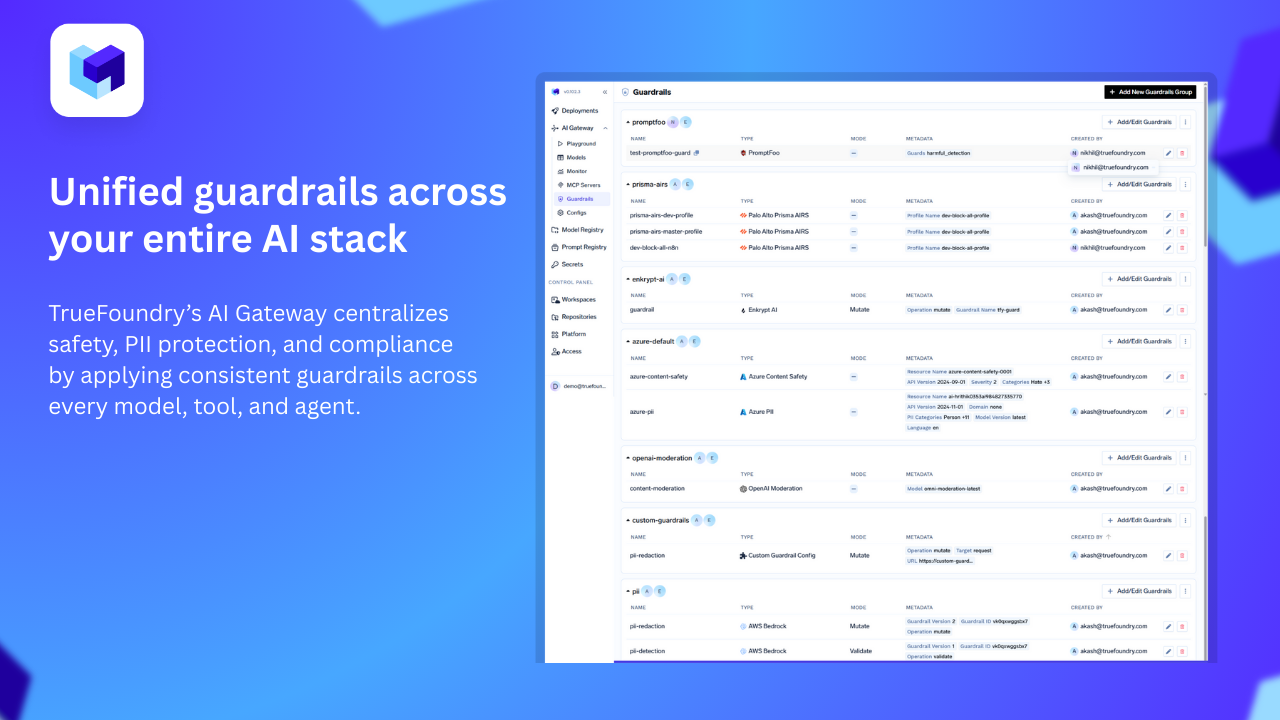1280x720 pixels.
Task: Delete the prisma-airs-master-profile guardrail
Action: [1182, 231]
